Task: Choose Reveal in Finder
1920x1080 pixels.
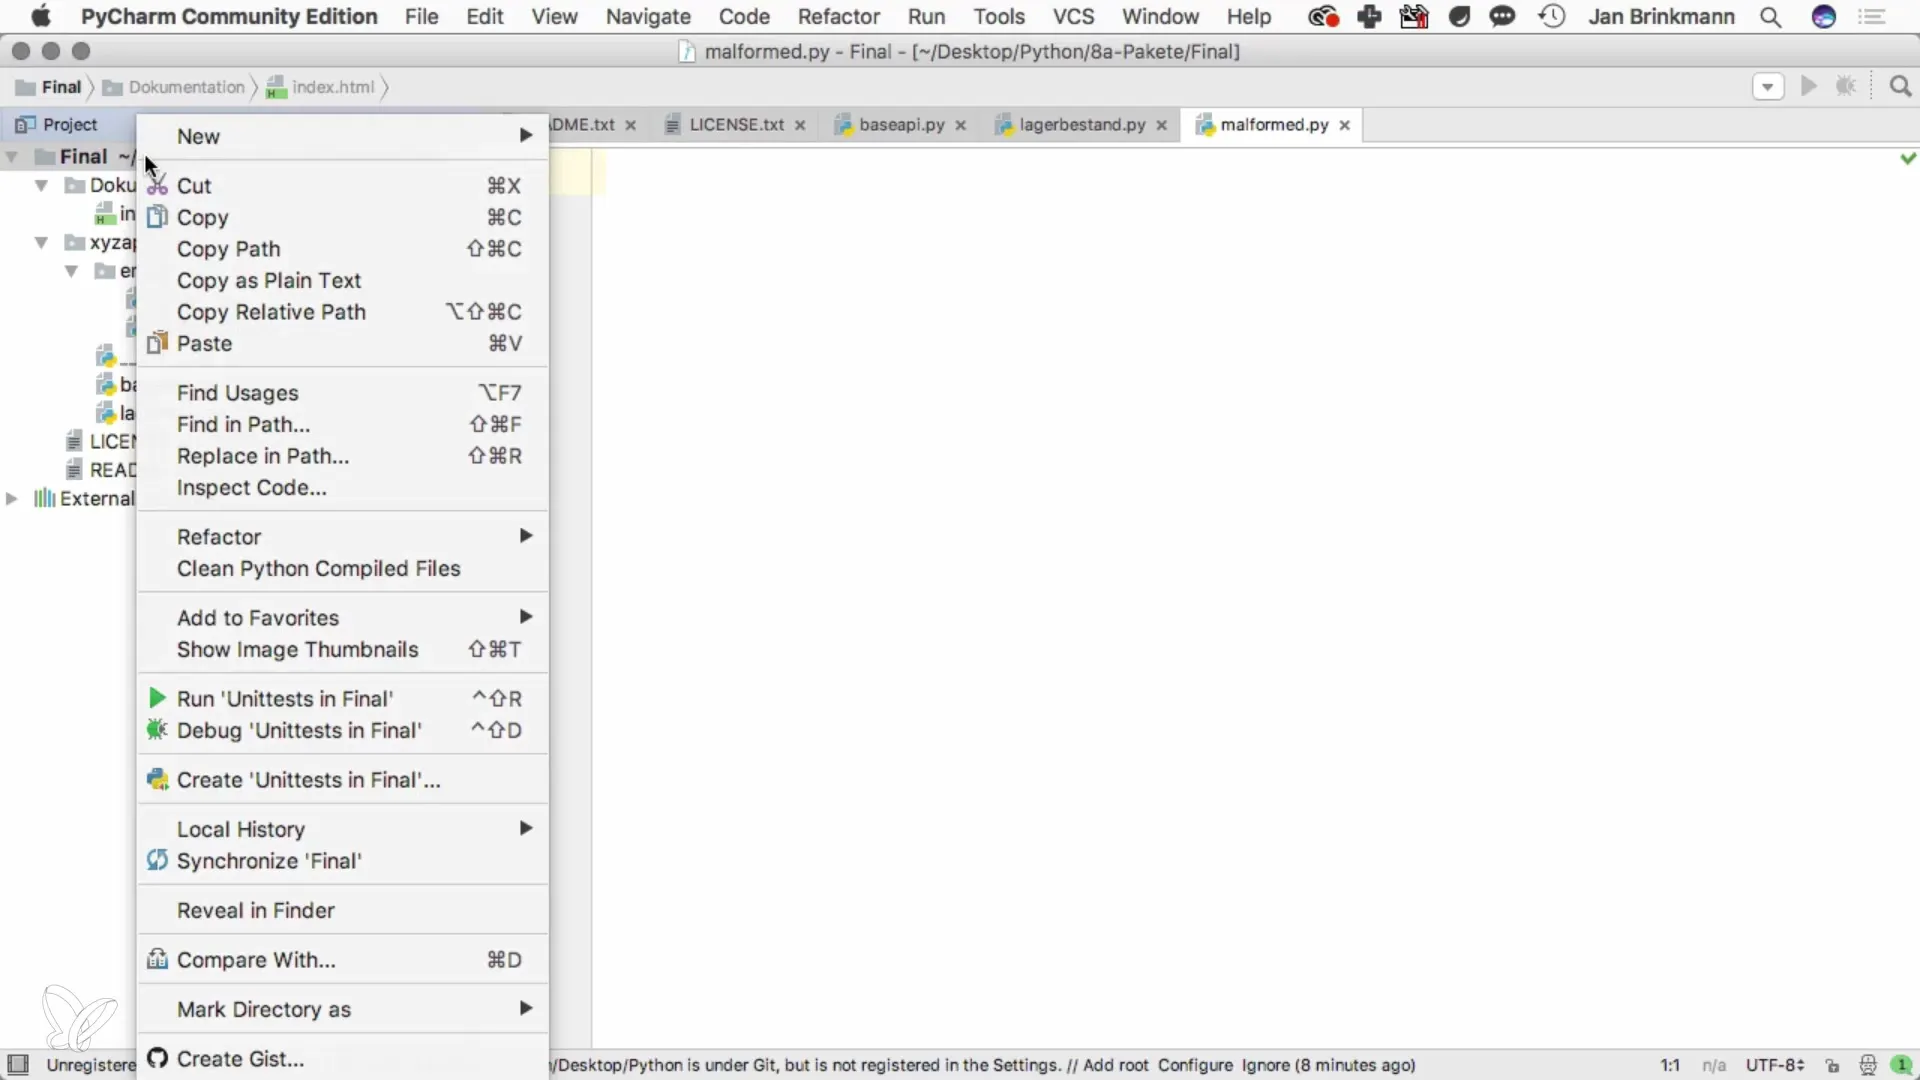Action: click(x=343, y=910)
